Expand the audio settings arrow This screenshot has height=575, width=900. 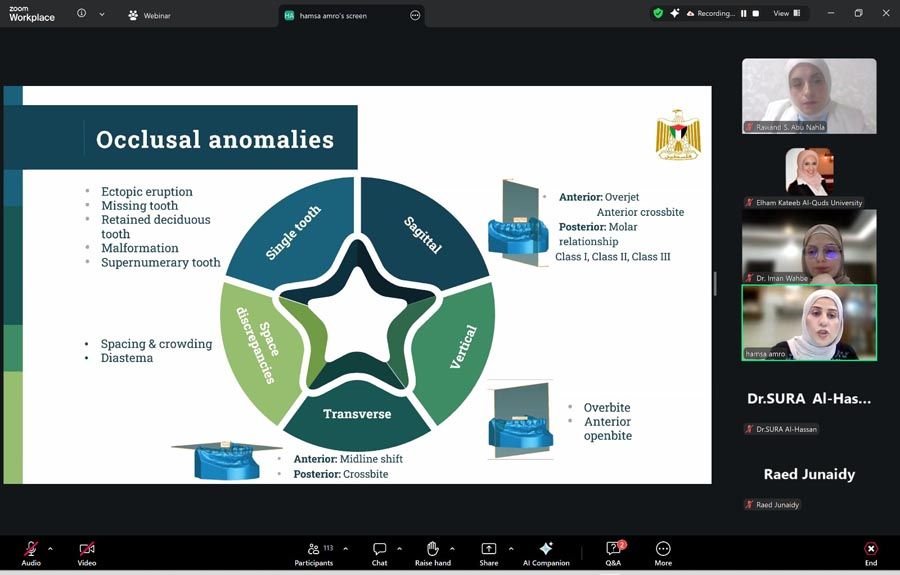[50, 548]
